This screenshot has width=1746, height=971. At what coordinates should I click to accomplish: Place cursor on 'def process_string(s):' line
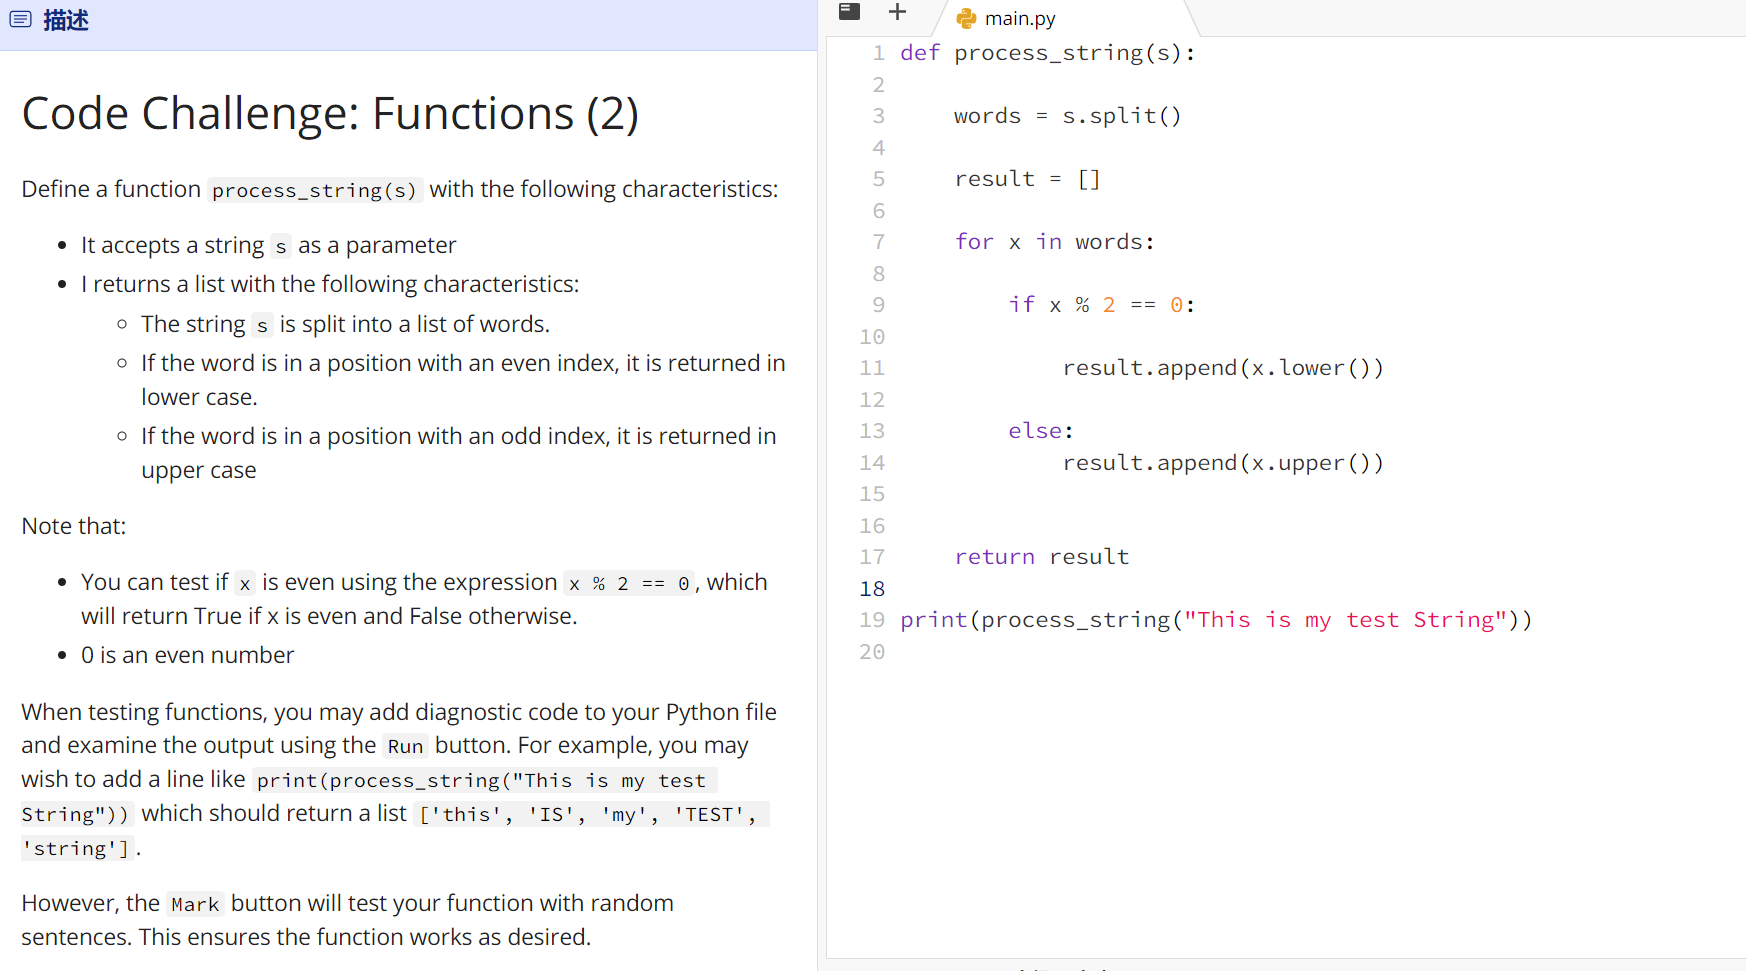tap(1047, 53)
